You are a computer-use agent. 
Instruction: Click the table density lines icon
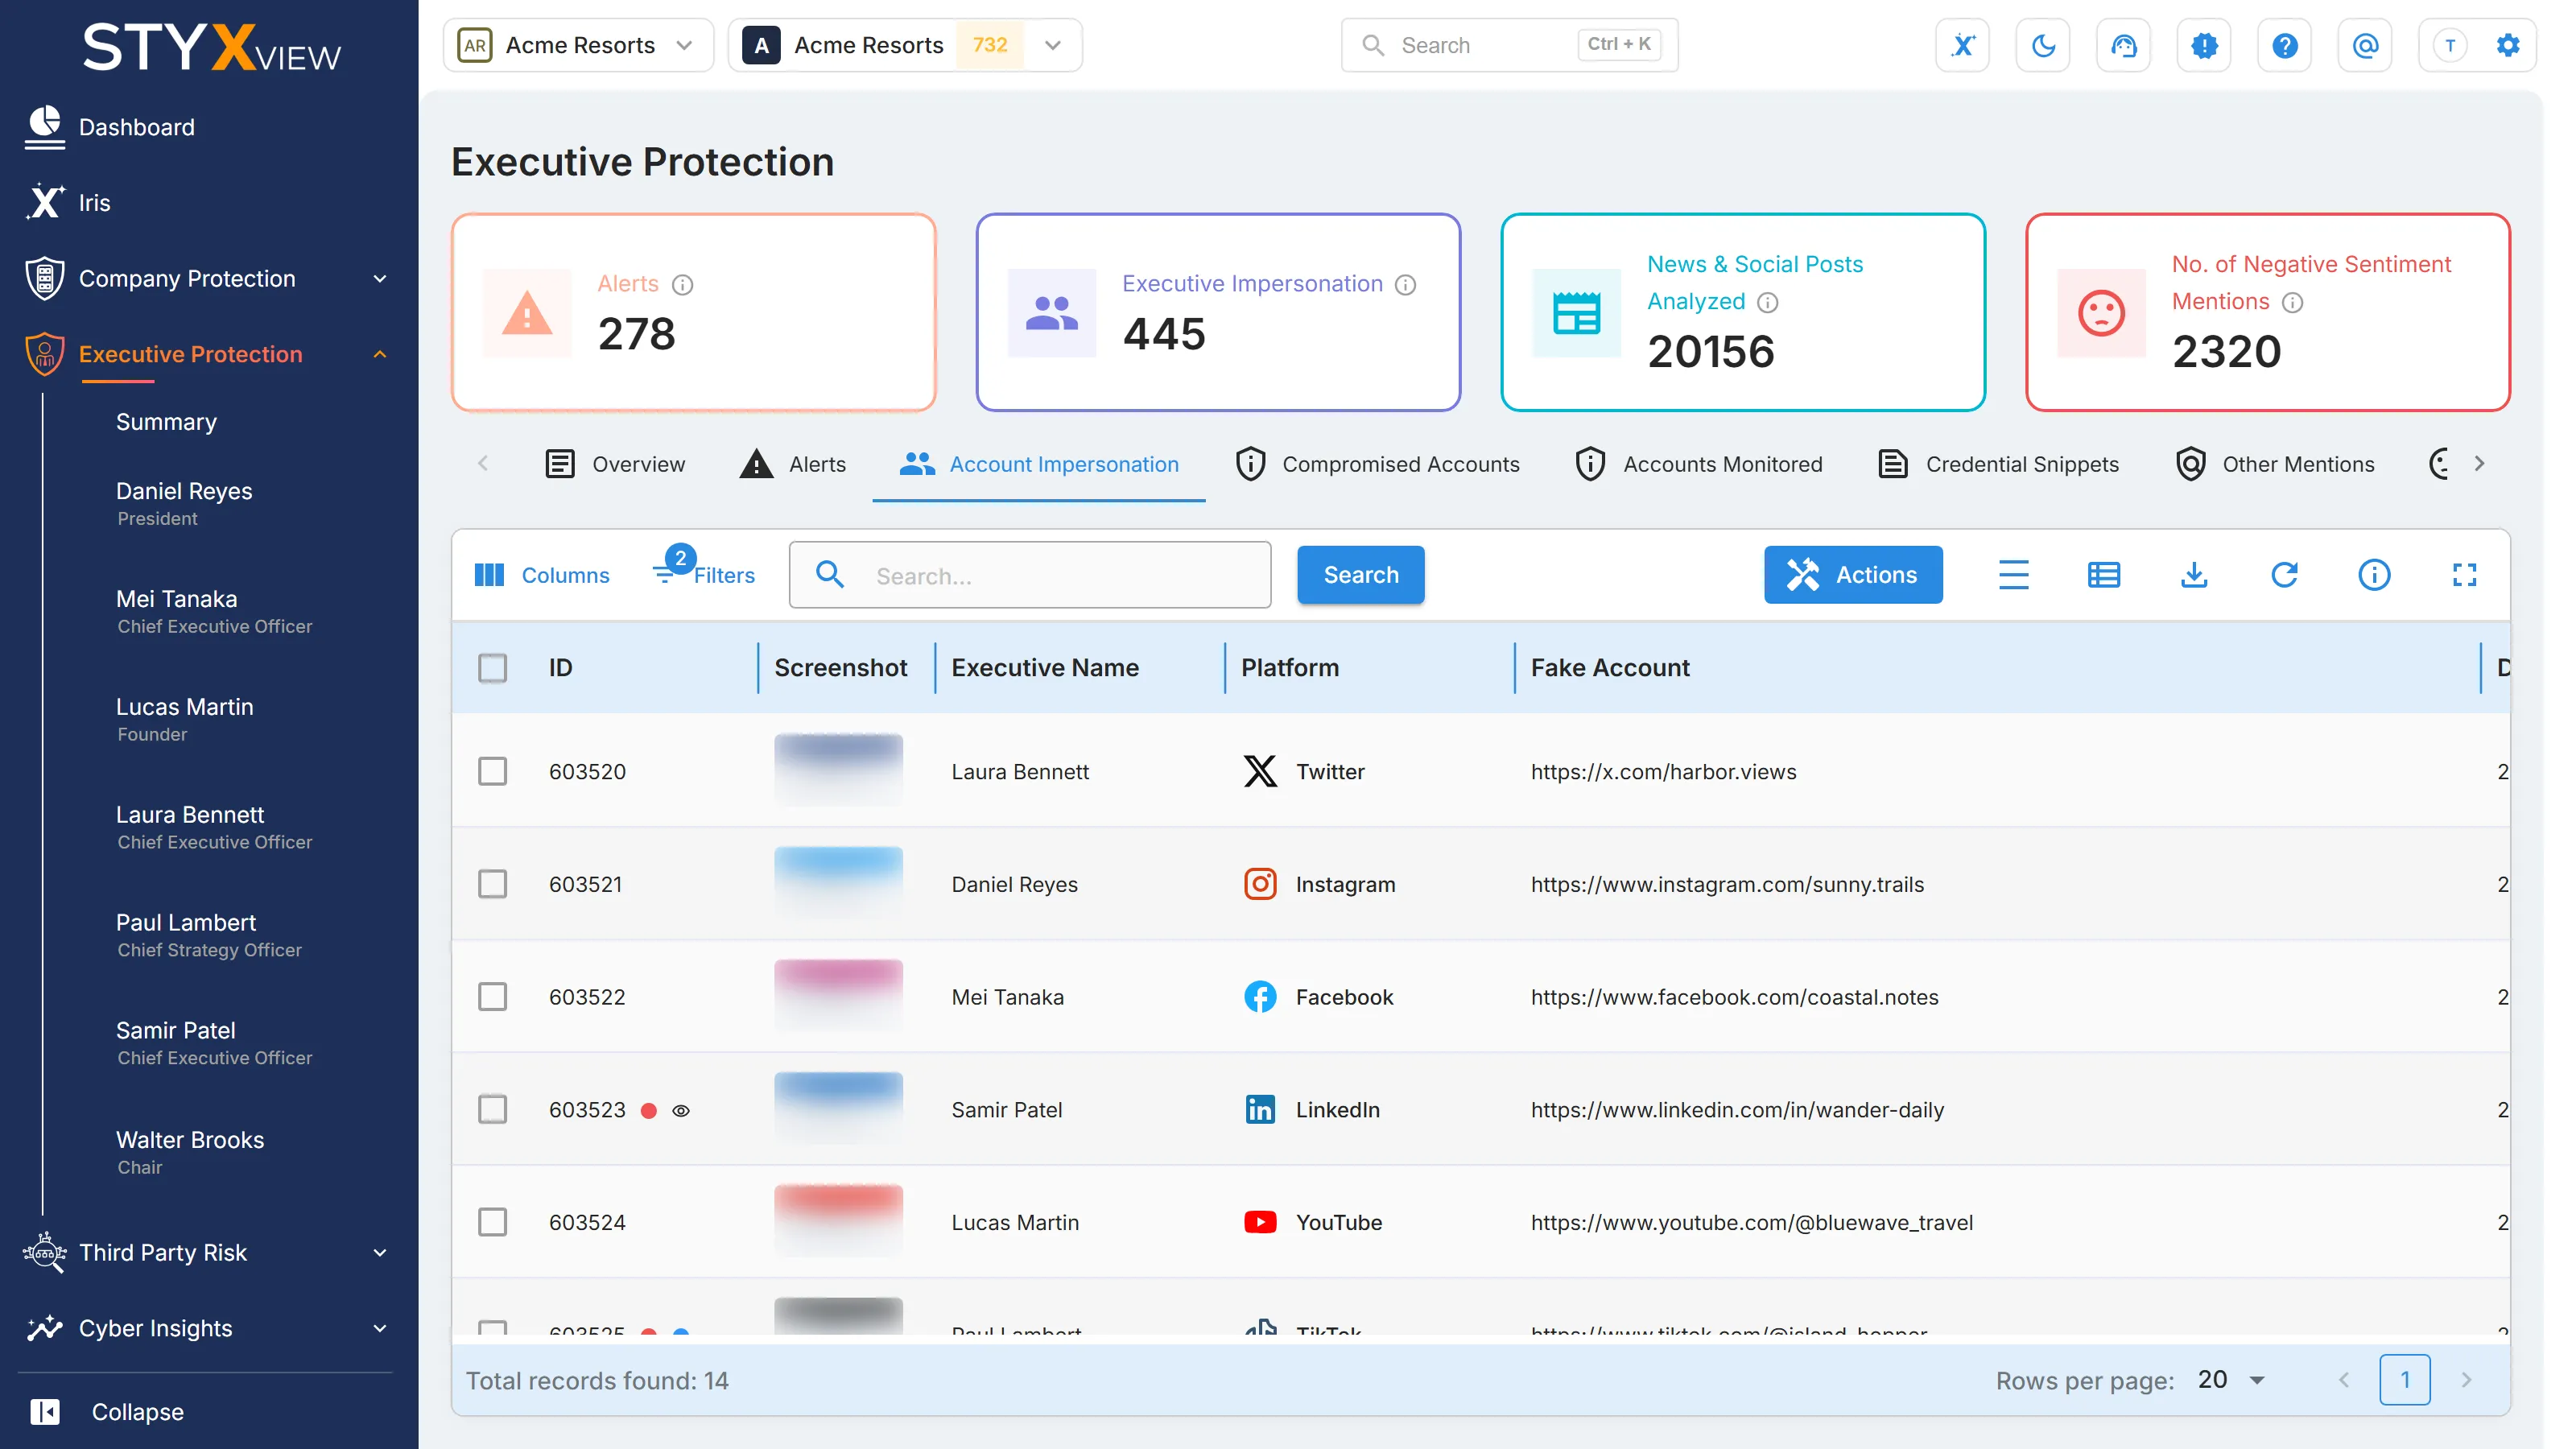[2013, 575]
